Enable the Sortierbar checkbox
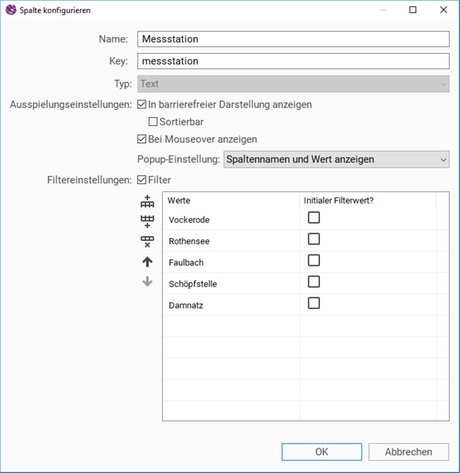Screen dimensions: 460x473 coord(153,122)
